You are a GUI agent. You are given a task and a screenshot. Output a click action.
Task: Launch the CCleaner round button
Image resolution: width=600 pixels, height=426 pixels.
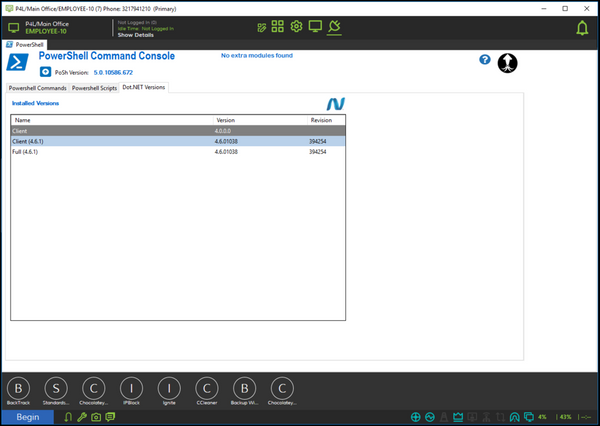click(207, 388)
